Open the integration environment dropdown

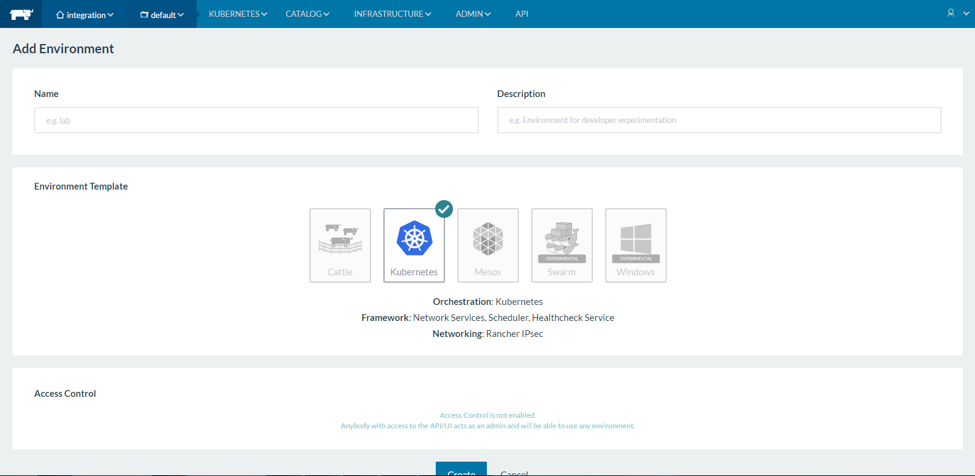click(x=85, y=14)
